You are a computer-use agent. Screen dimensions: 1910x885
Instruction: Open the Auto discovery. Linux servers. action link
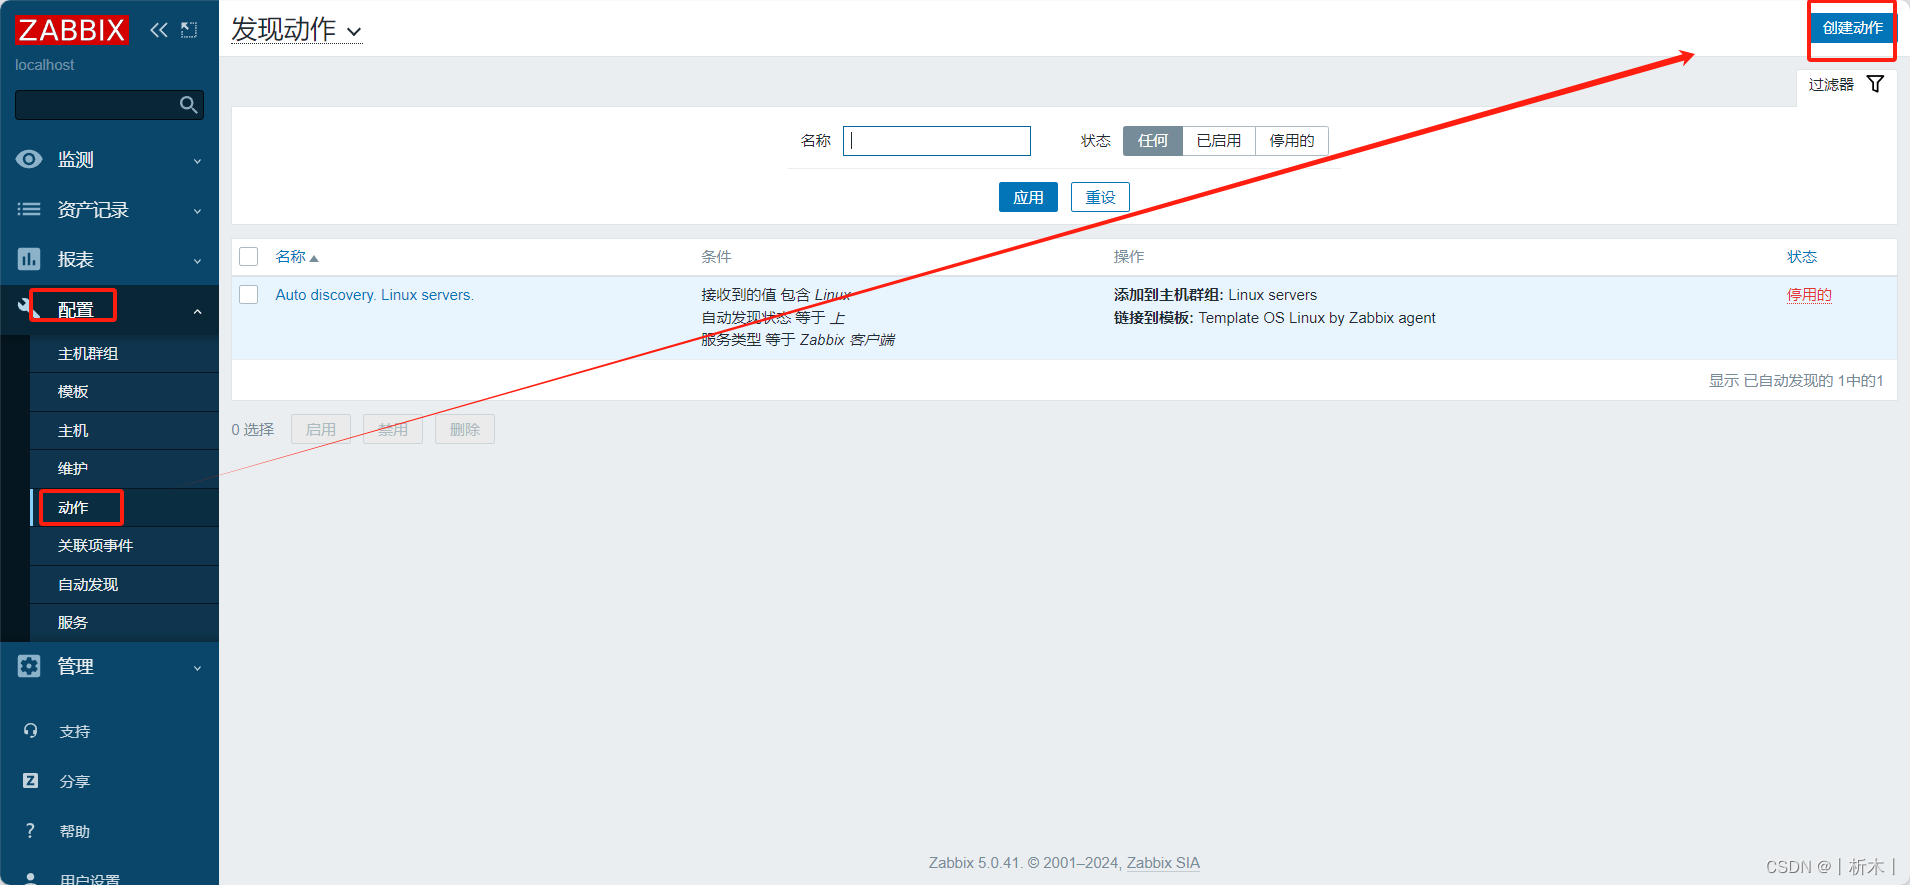coord(374,295)
